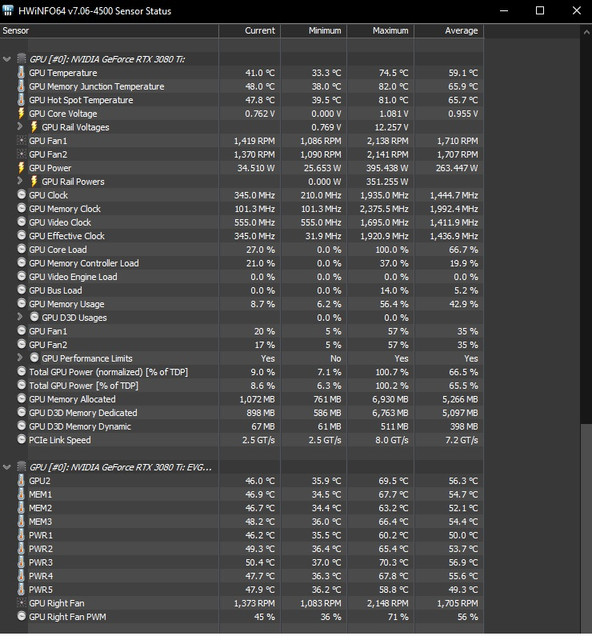Click the 74.5 °C maximum GPU Temperature value

(393, 73)
